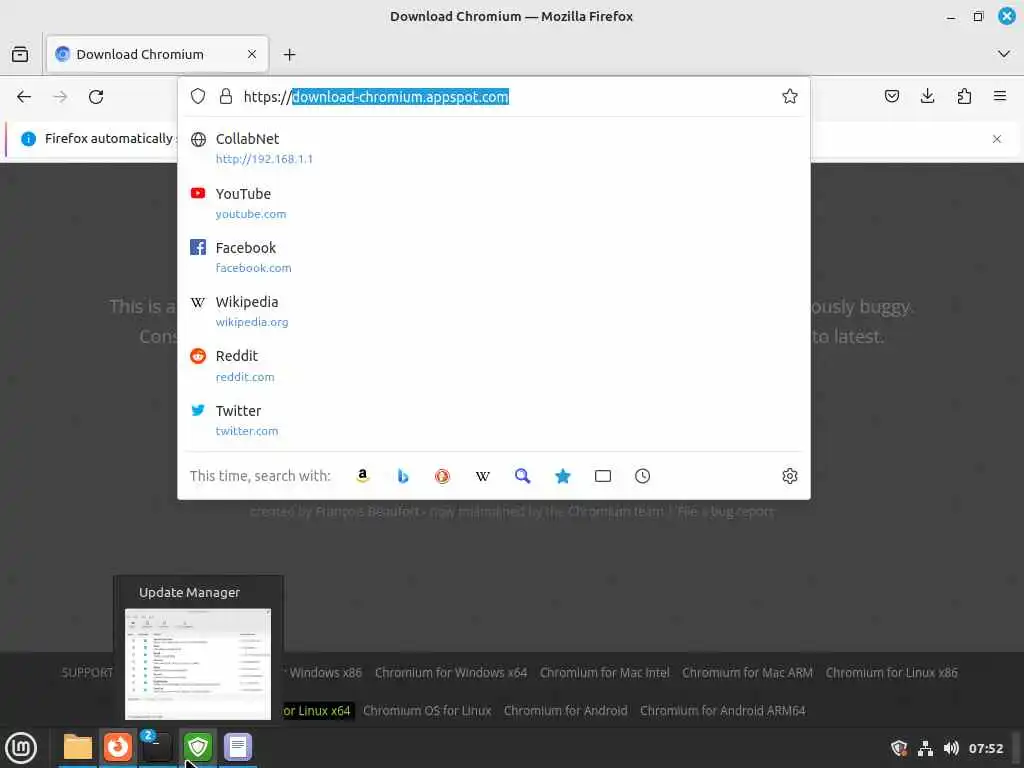
Task: Search this time with Wikipedia
Action: pos(483,476)
